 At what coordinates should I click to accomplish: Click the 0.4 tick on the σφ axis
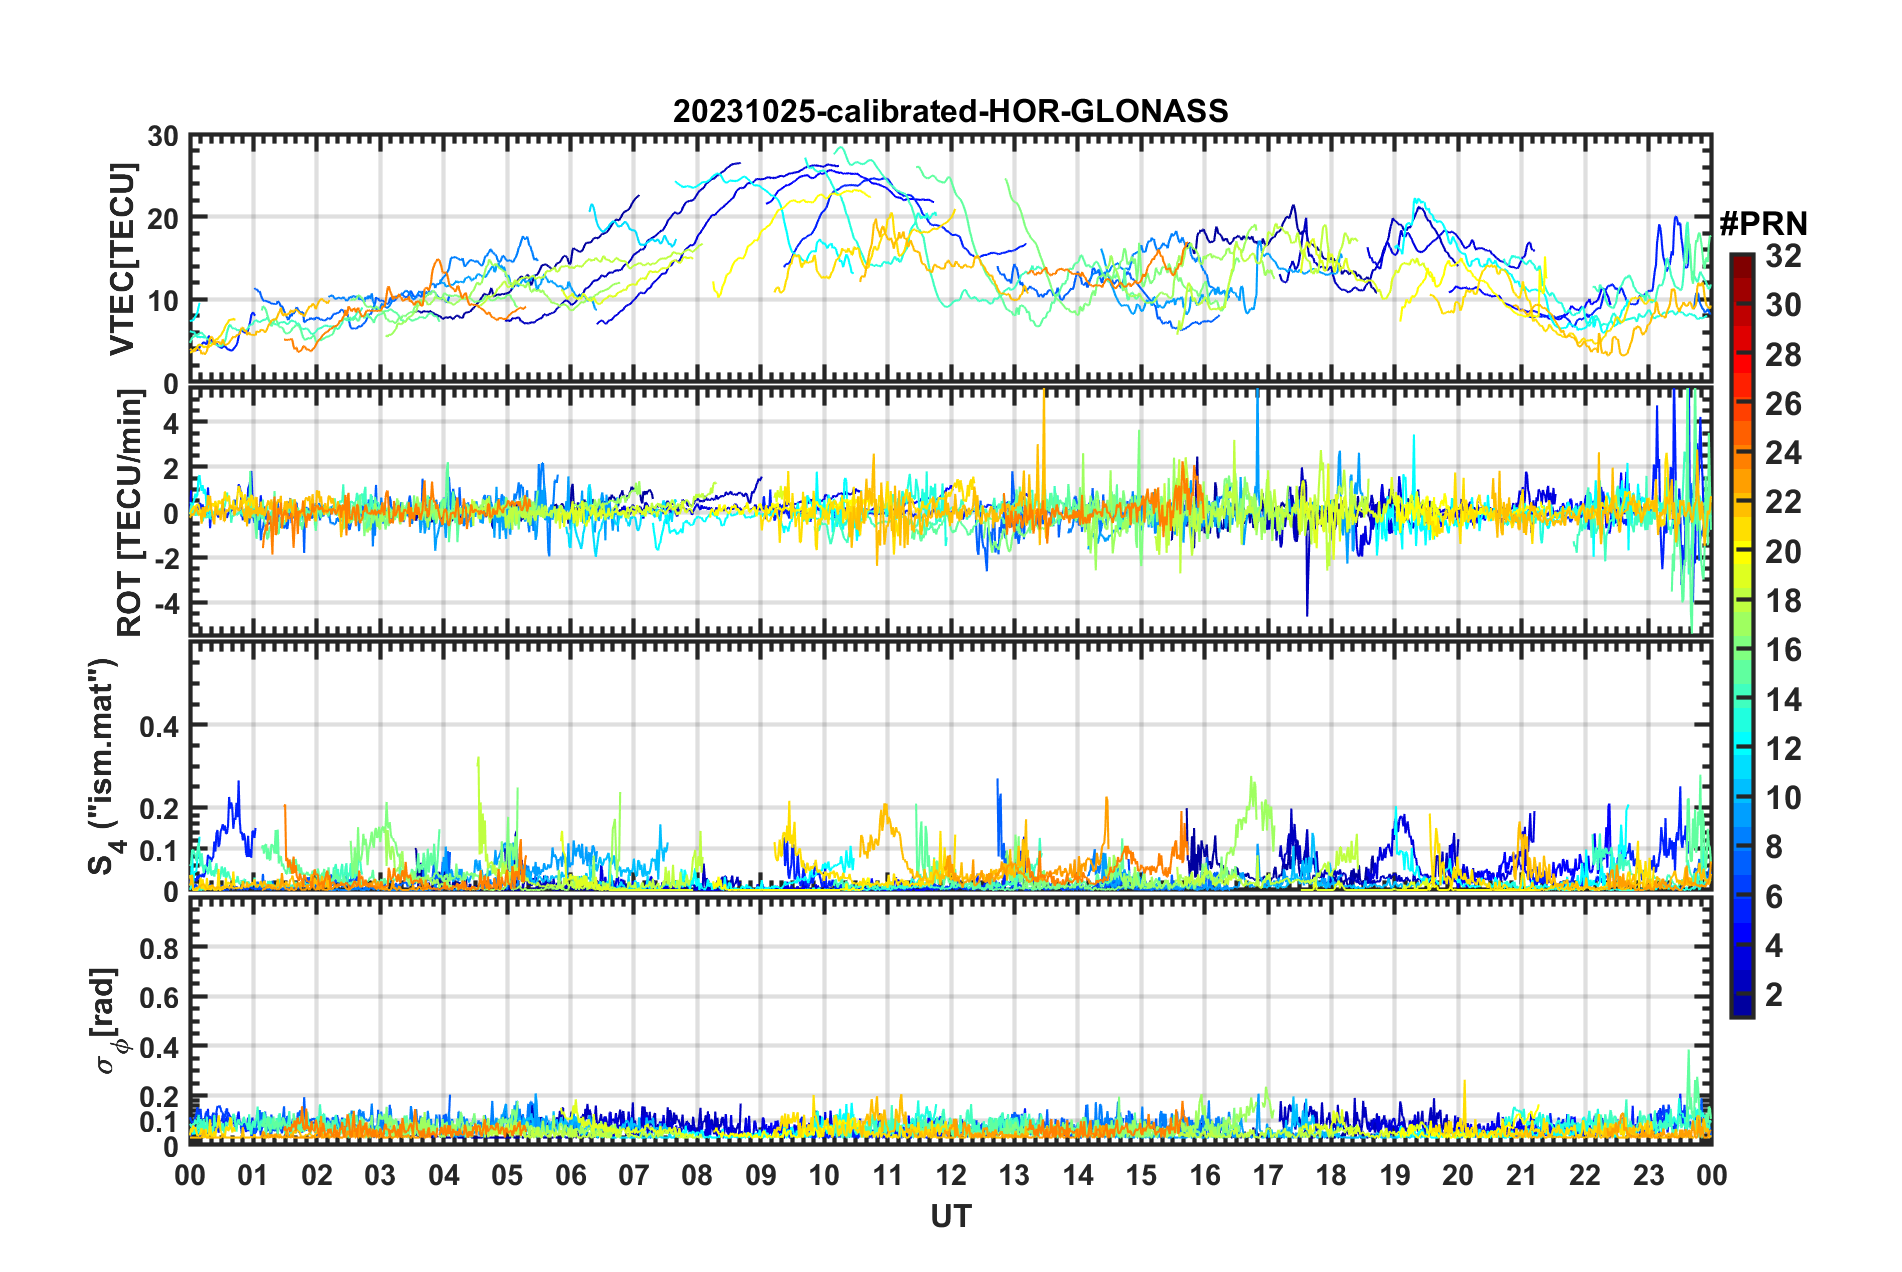coord(160,1047)
